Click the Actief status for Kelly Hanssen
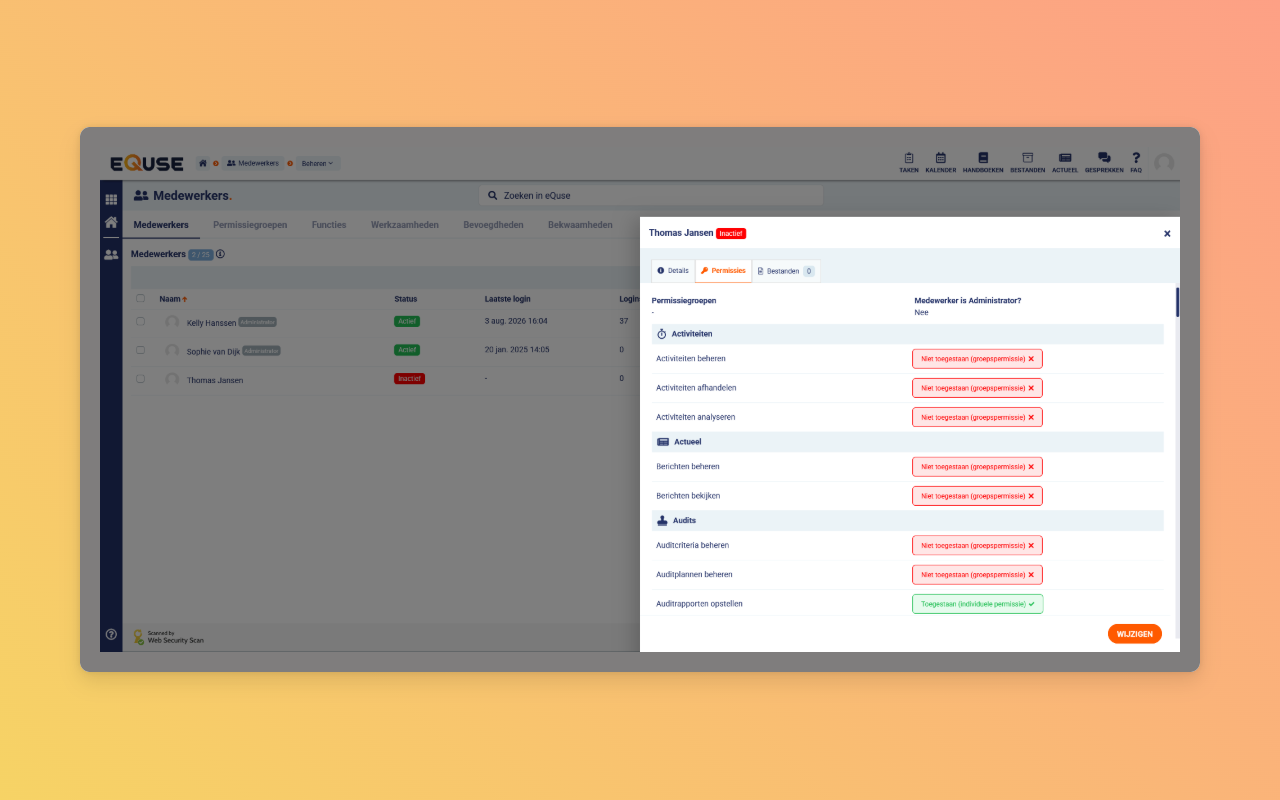Image resolution: width=1280 pixels, height=800 pixels. 407,321
